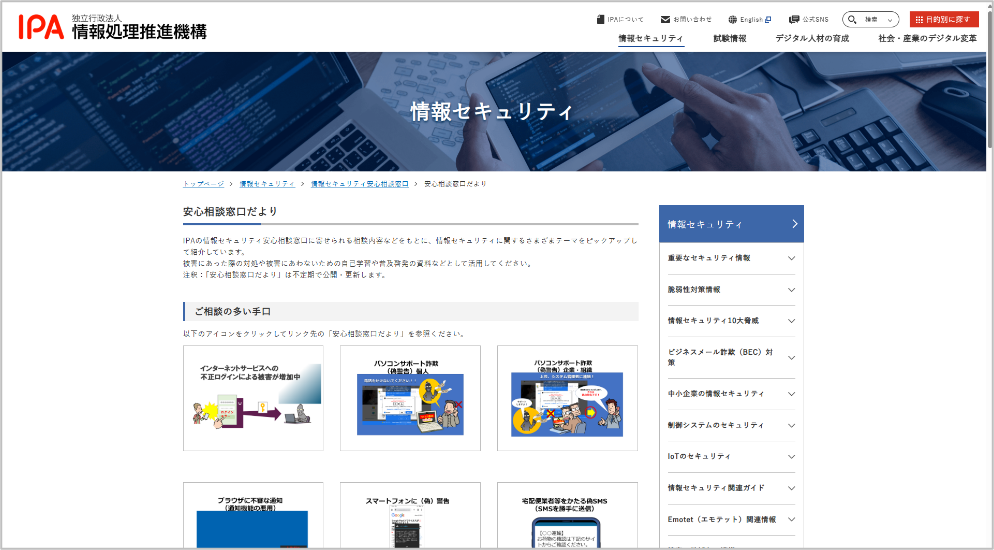Go to 情報セキュリティ安心相談窓口 in the breadcrumb

(x=359, y=184)
